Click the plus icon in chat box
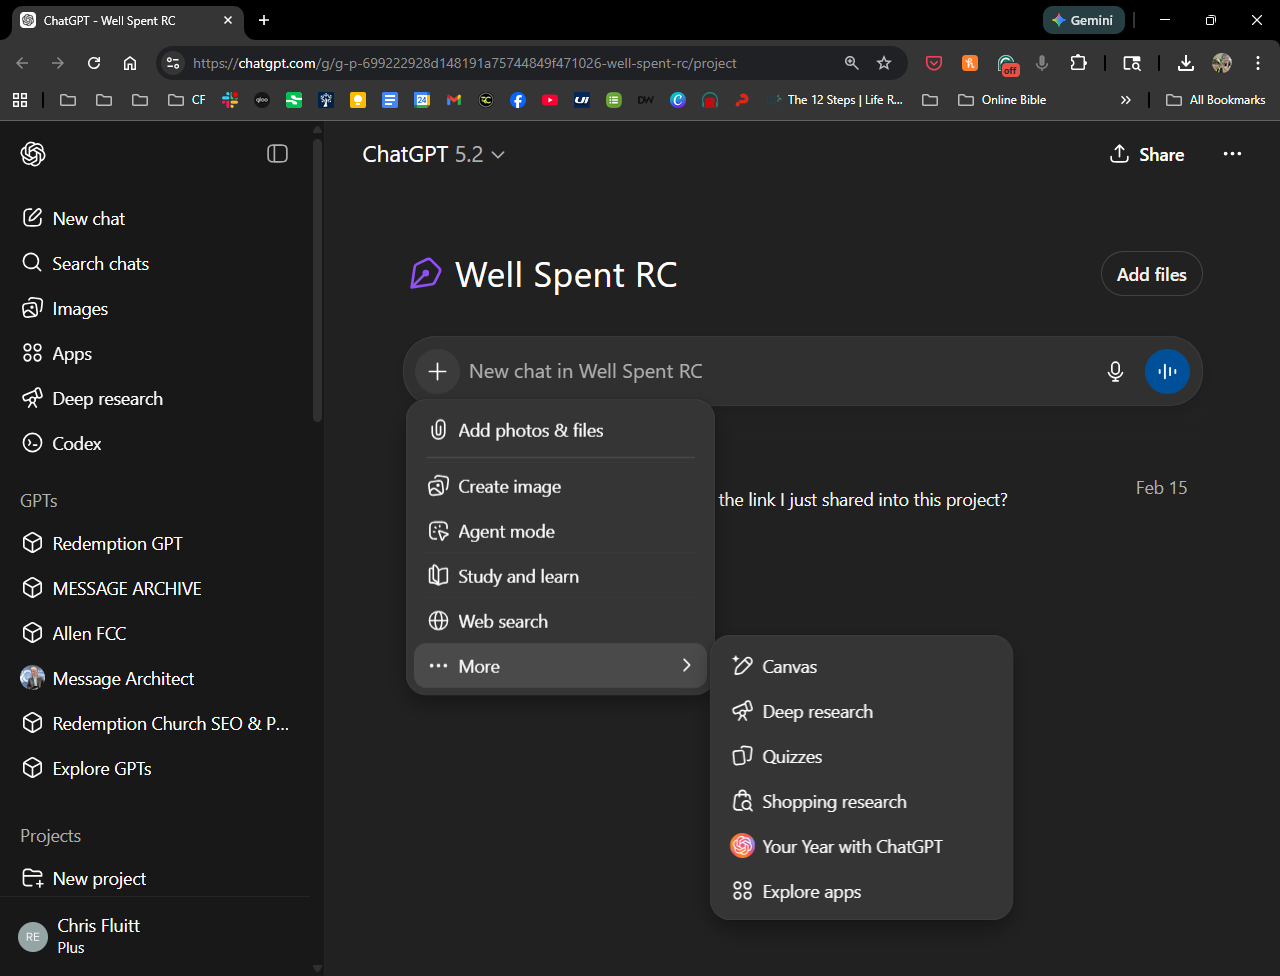The image size is (1280, 976). [x=437, y=372]
